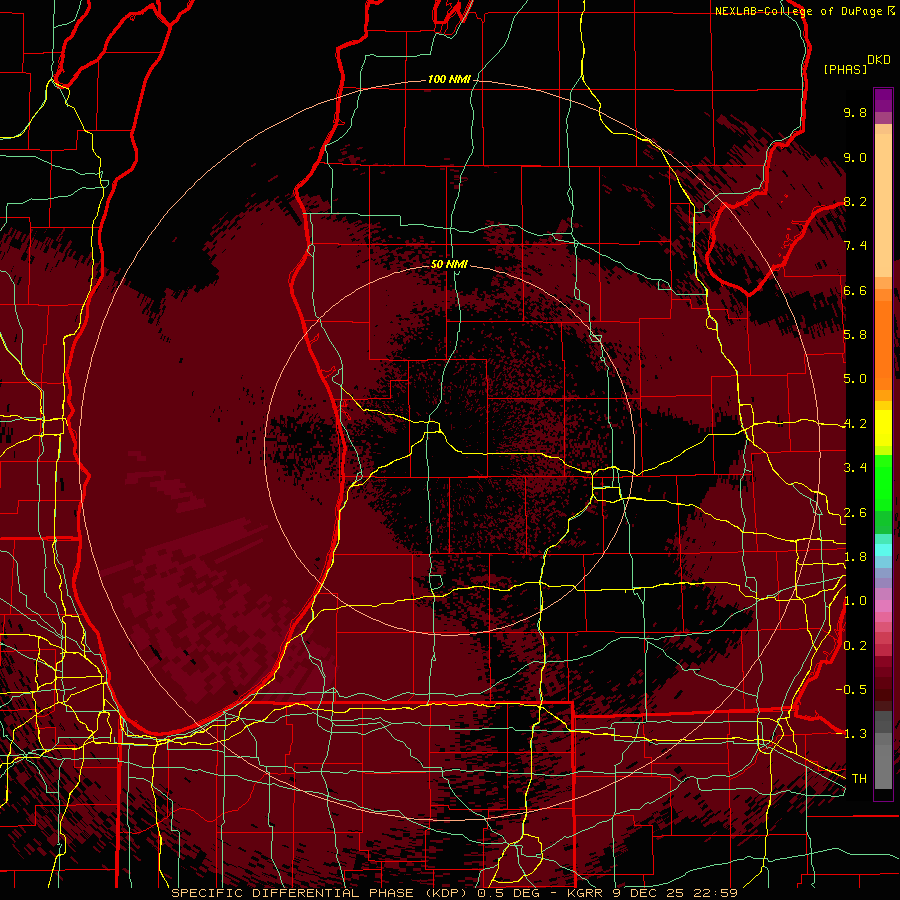Click the 6.6 scale value

tap(855, 290)
